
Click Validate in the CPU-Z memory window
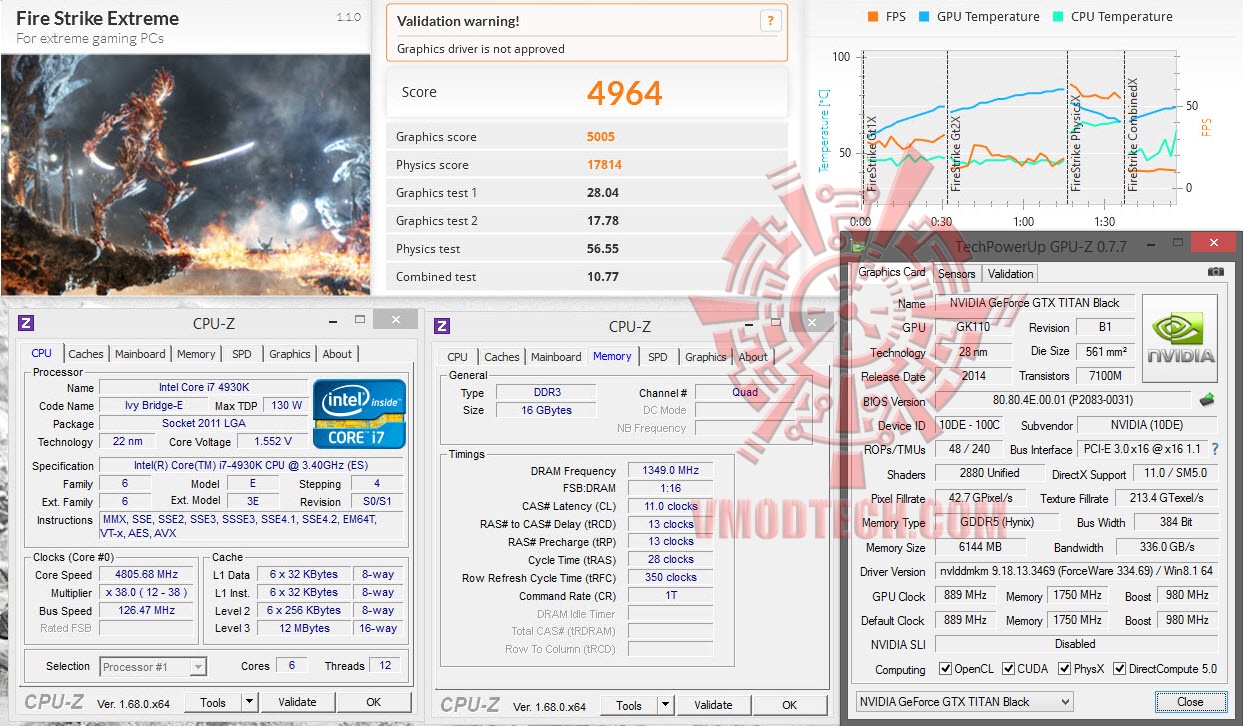click(x=713, y=705)
